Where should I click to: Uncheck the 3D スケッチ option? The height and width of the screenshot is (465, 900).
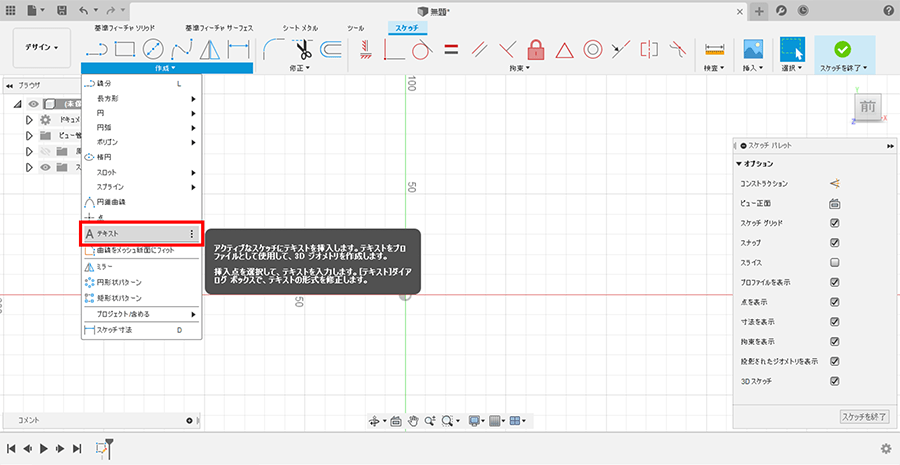click(x=834, y=381)
